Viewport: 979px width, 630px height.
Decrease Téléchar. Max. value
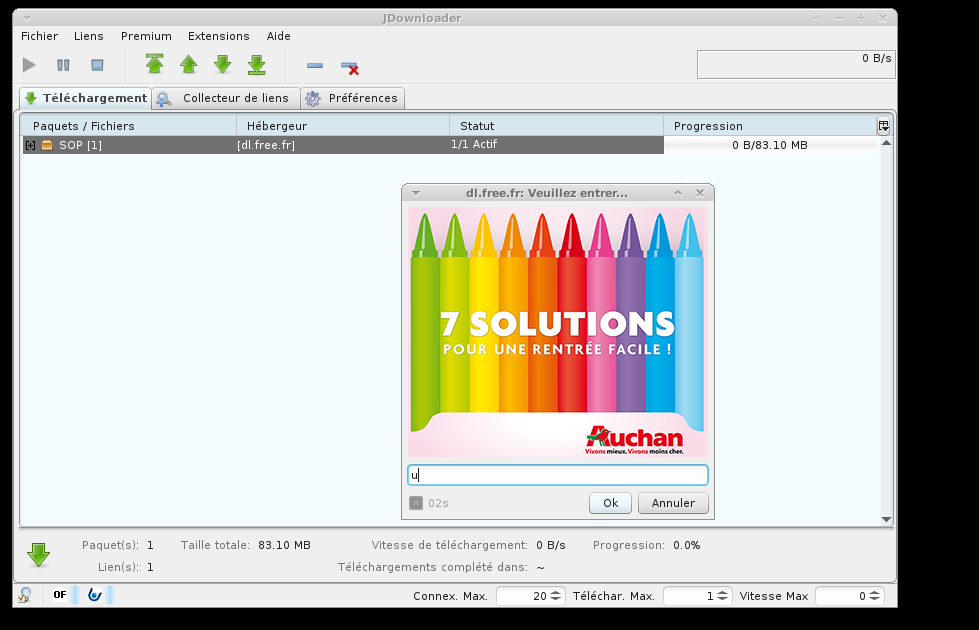pyautogui.click(x=722, y=599)
